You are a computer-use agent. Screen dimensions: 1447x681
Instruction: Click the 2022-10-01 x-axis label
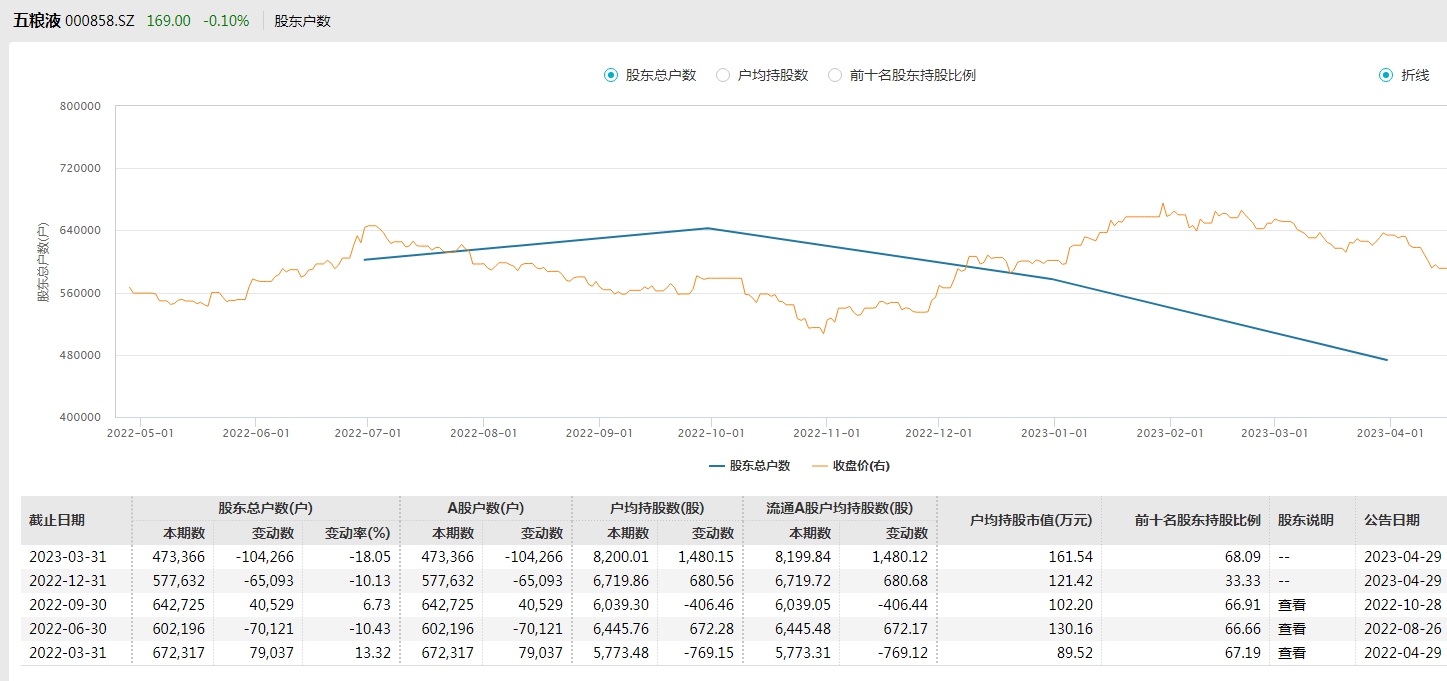711,433
